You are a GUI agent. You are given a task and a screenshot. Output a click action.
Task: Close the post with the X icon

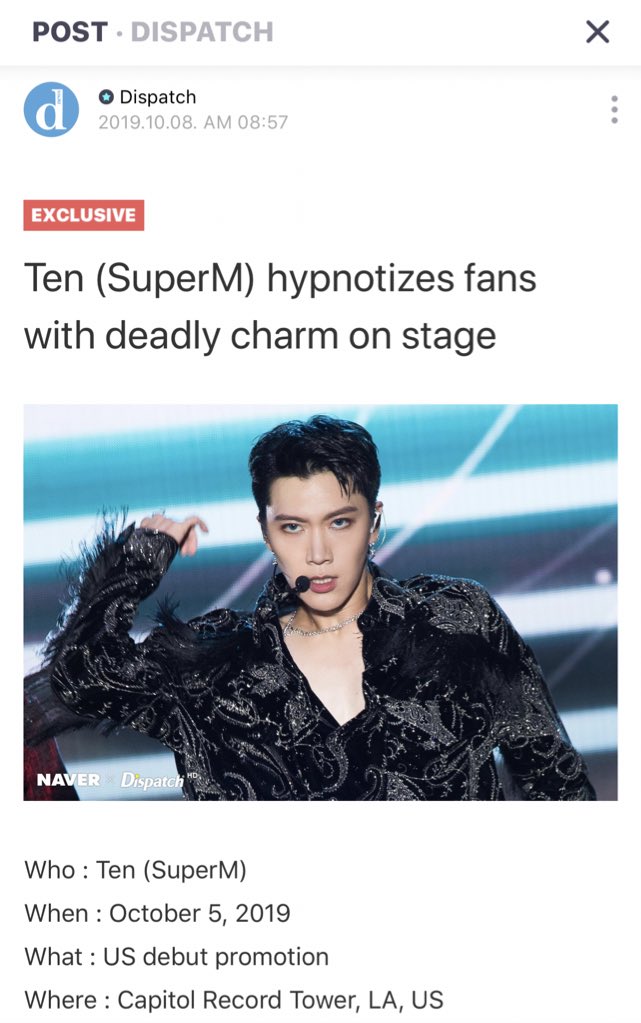[x=597, y=31]
